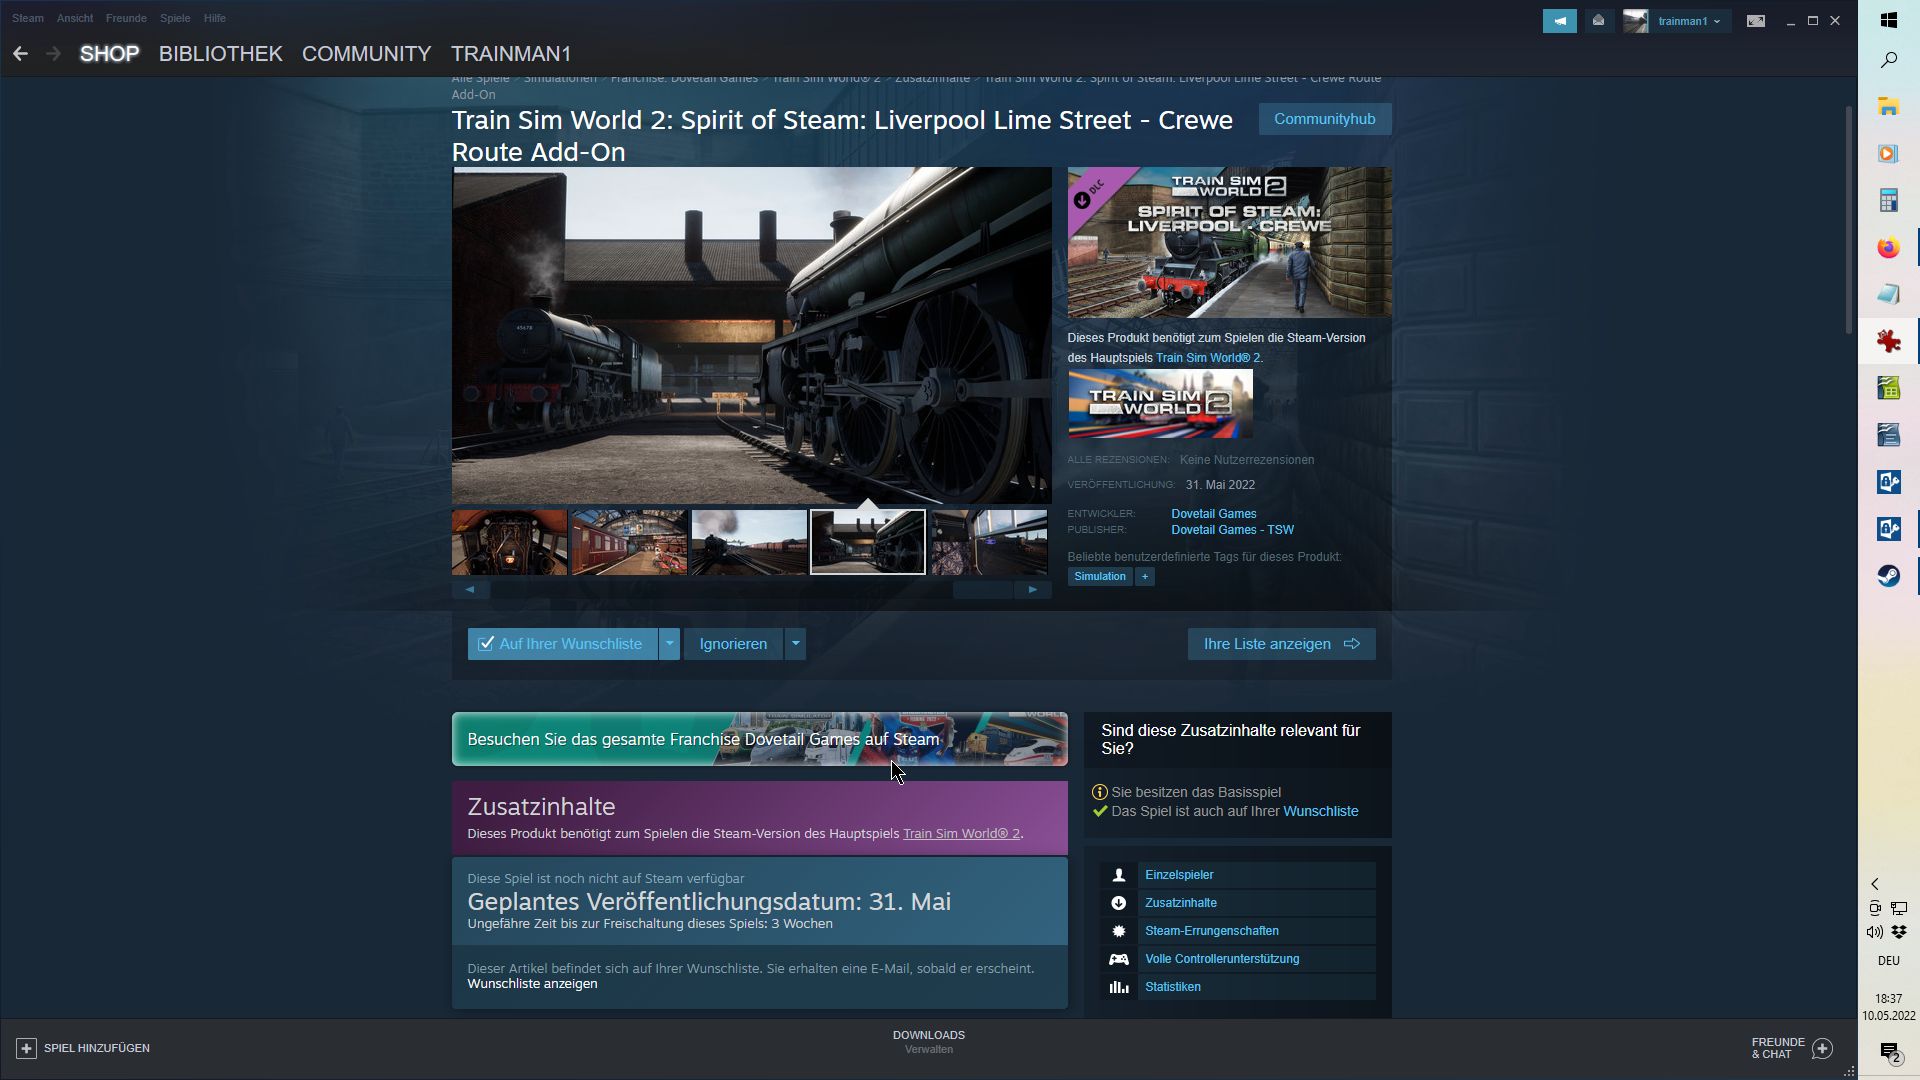Click the Steam-Errungenschaften feature icon

tap(1118, 931)
